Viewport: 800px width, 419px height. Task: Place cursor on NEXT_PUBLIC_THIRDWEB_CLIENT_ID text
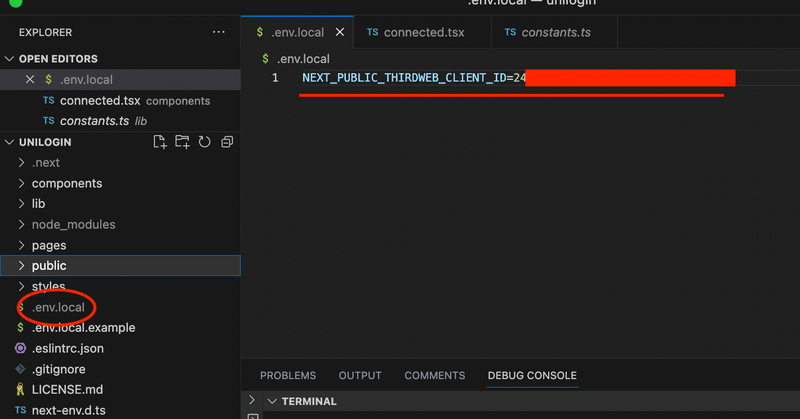tap(404, 78)
